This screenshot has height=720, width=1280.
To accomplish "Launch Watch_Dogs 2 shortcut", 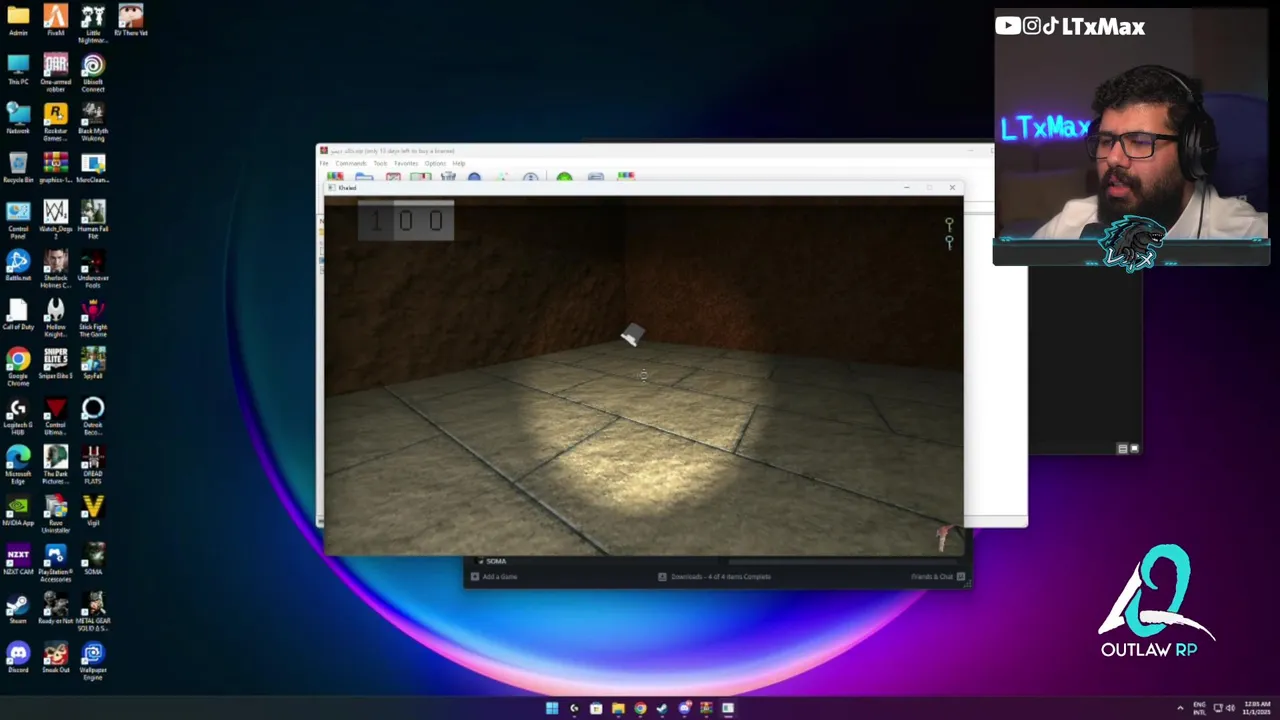I will click(x=56, y=220).
